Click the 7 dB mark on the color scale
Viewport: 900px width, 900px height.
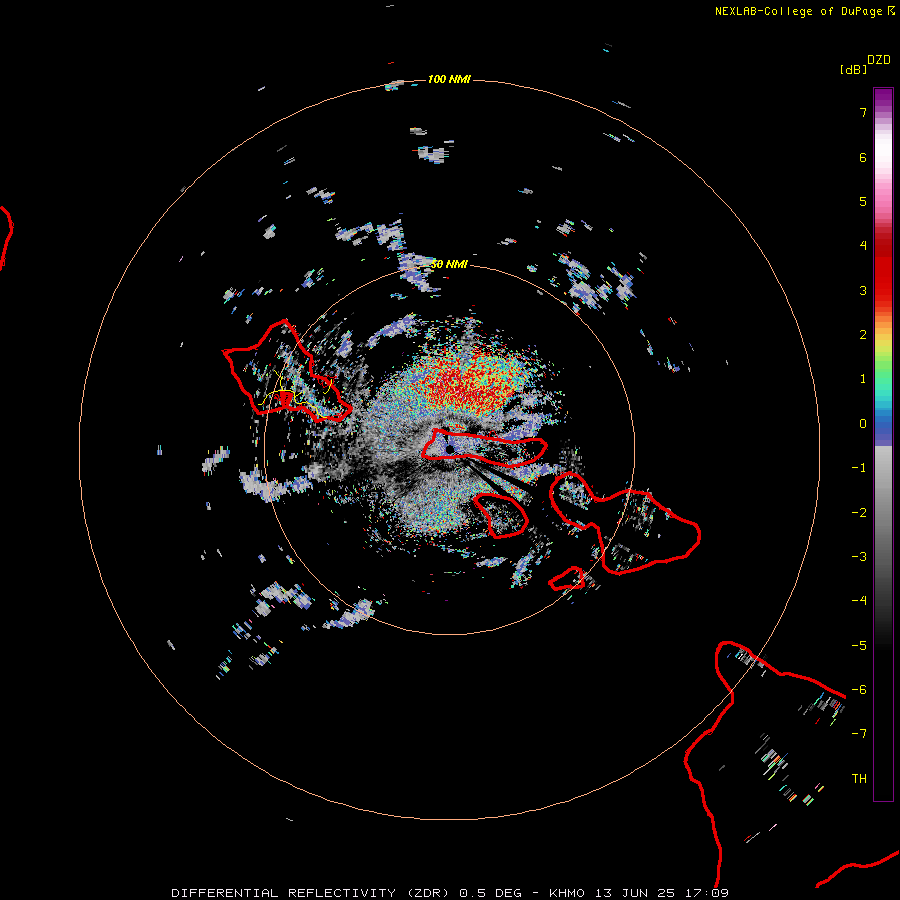(863, 112)
